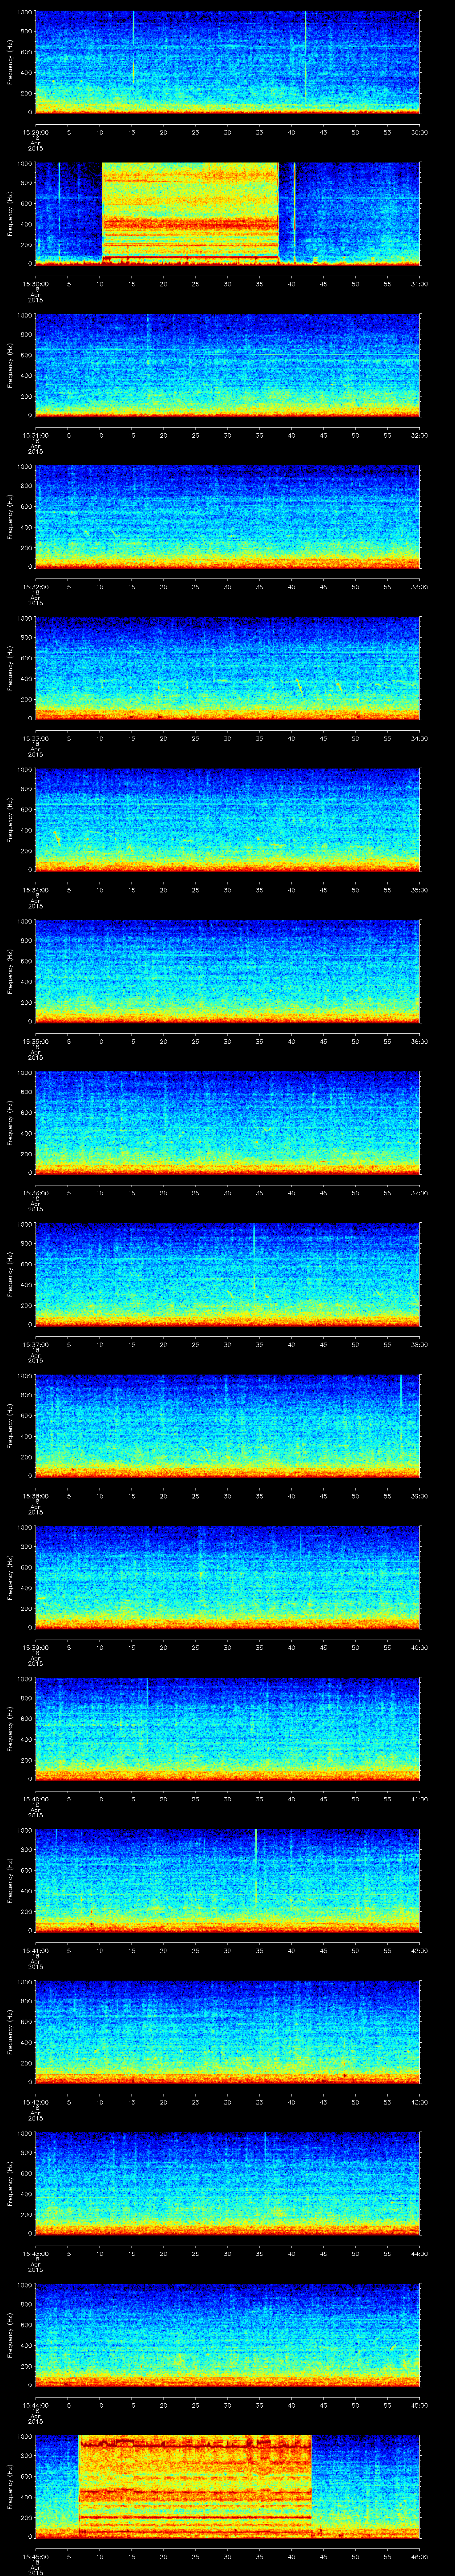This screenshot has width=455, height=2576.
Task: Click the 15:38:00 time axis label
Action: [x=35, y=1495]
